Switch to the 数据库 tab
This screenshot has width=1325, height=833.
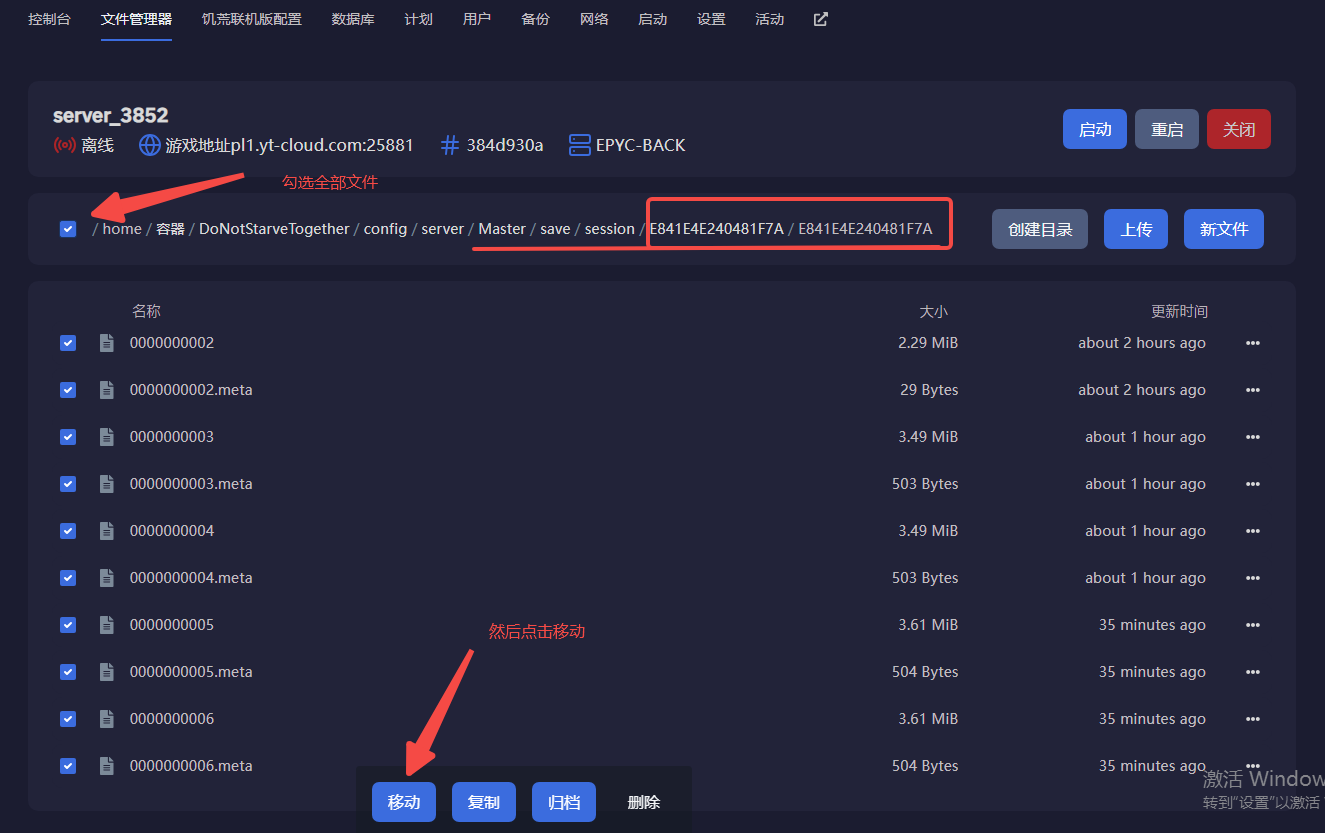pos(353,19)
